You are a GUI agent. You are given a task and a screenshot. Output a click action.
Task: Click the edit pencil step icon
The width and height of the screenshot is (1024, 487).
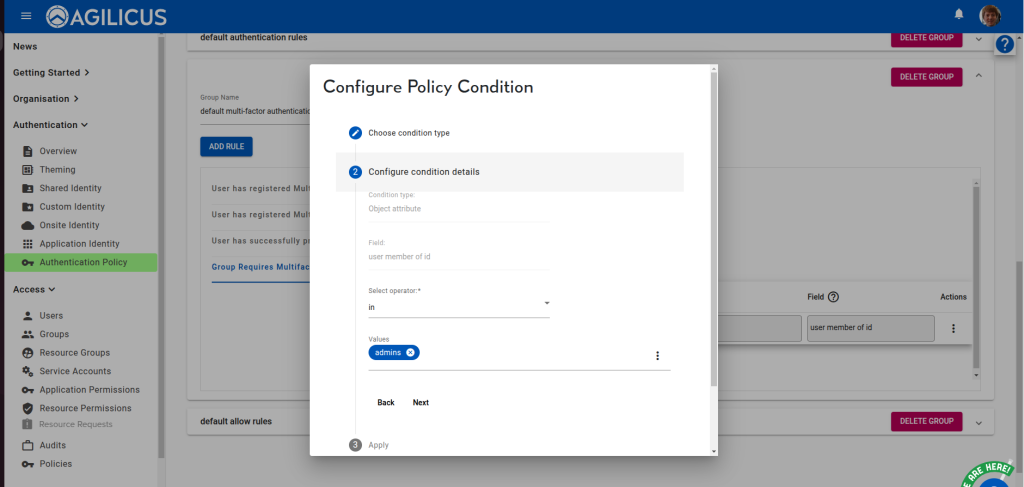355,133
